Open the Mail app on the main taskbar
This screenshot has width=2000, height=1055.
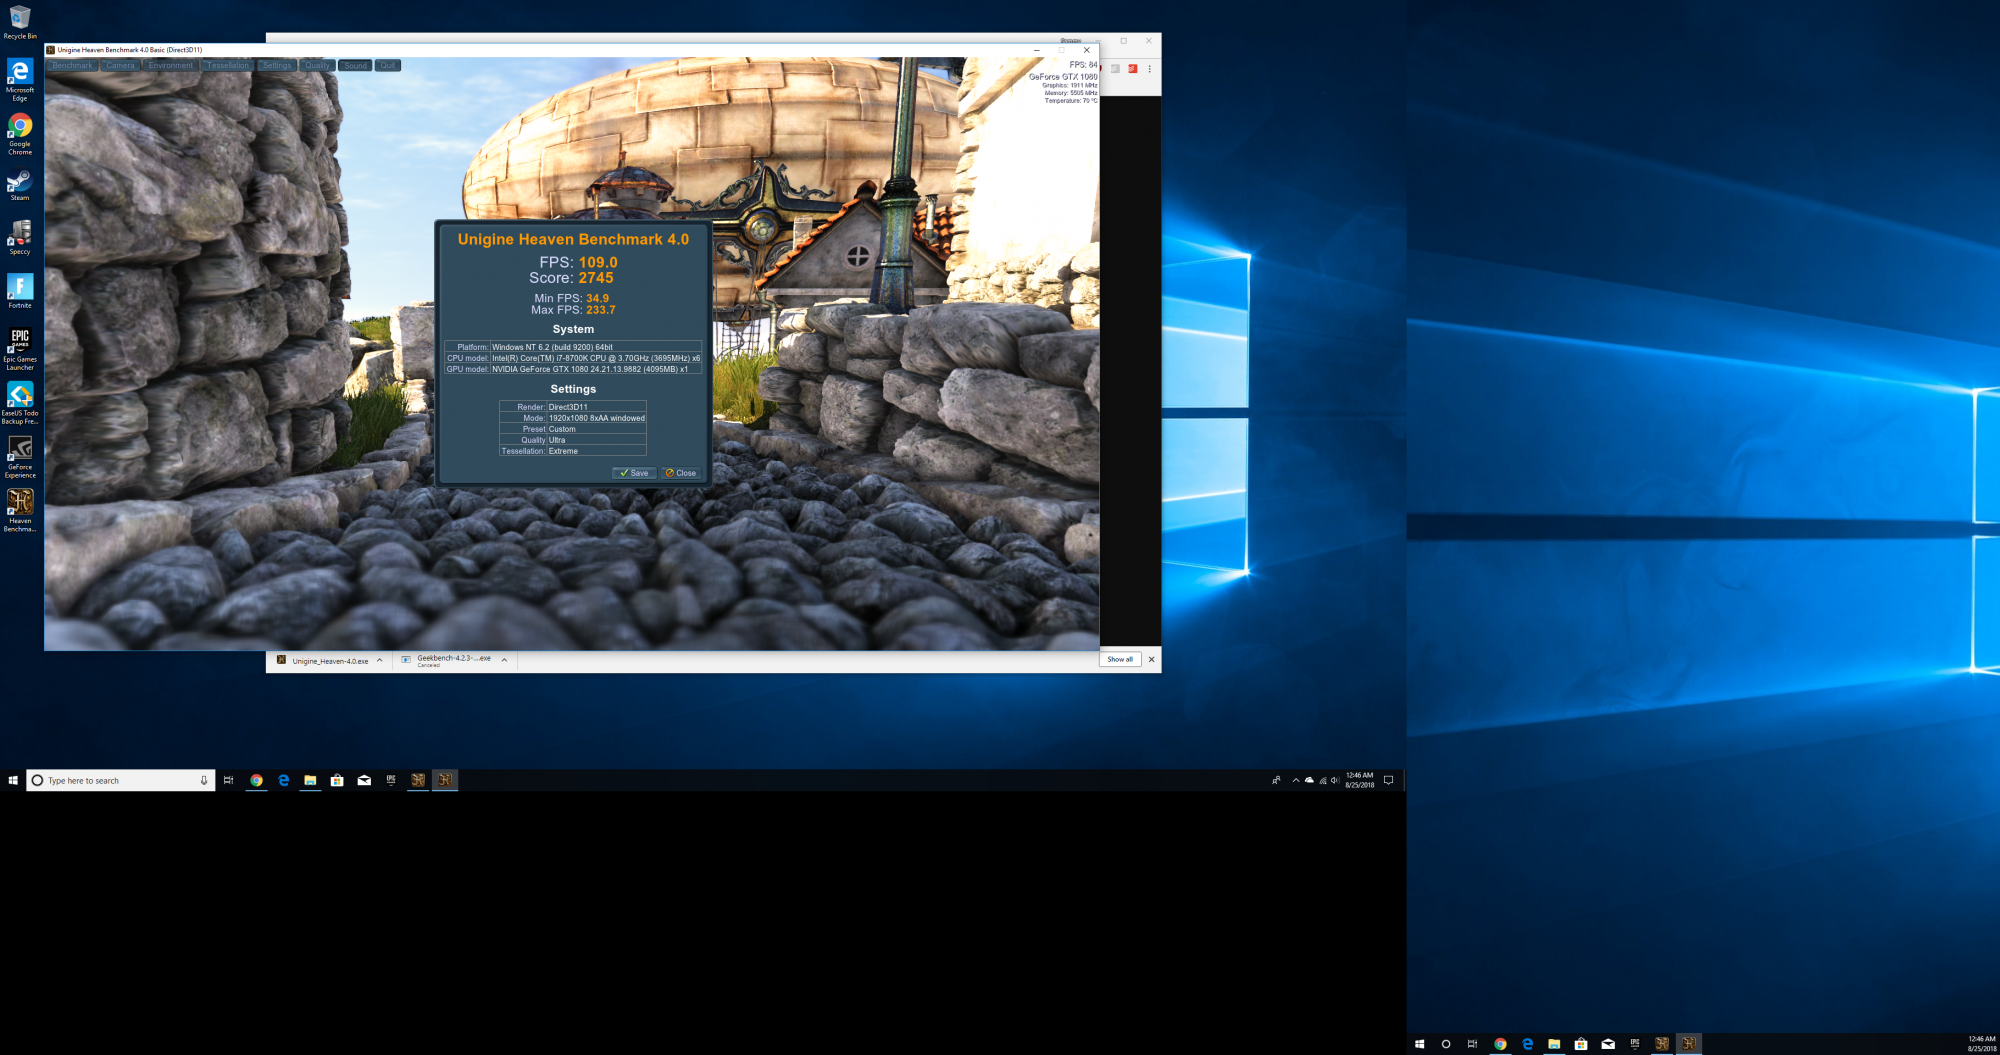point(364,780)
